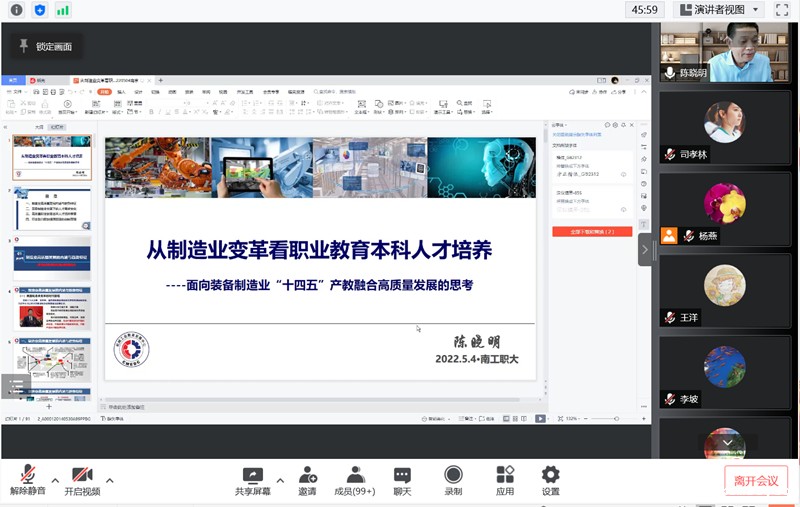The image size is (800, 507).
Task: Turn on camera with 开启视频
Action: click(82, 474)
